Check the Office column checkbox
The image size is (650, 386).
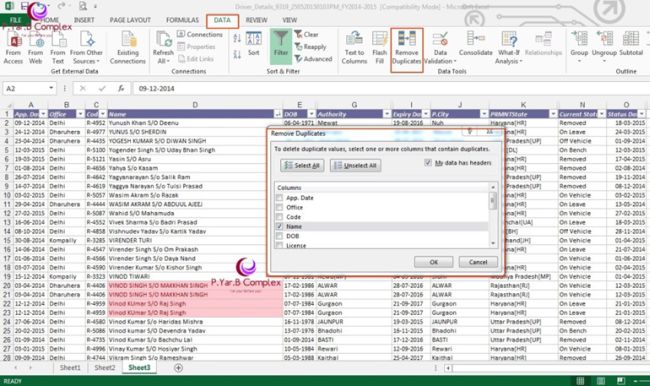279,207
